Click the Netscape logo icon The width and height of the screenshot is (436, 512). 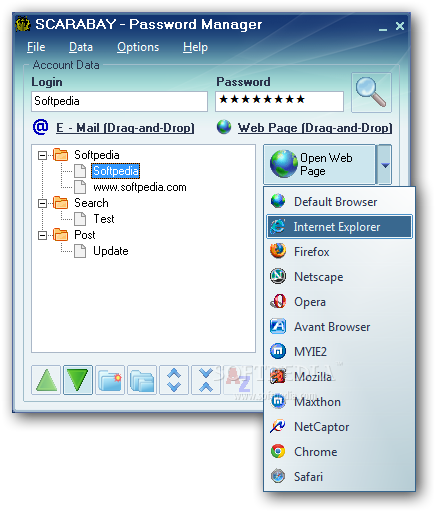pyautogui.click(x=278, y=276)
